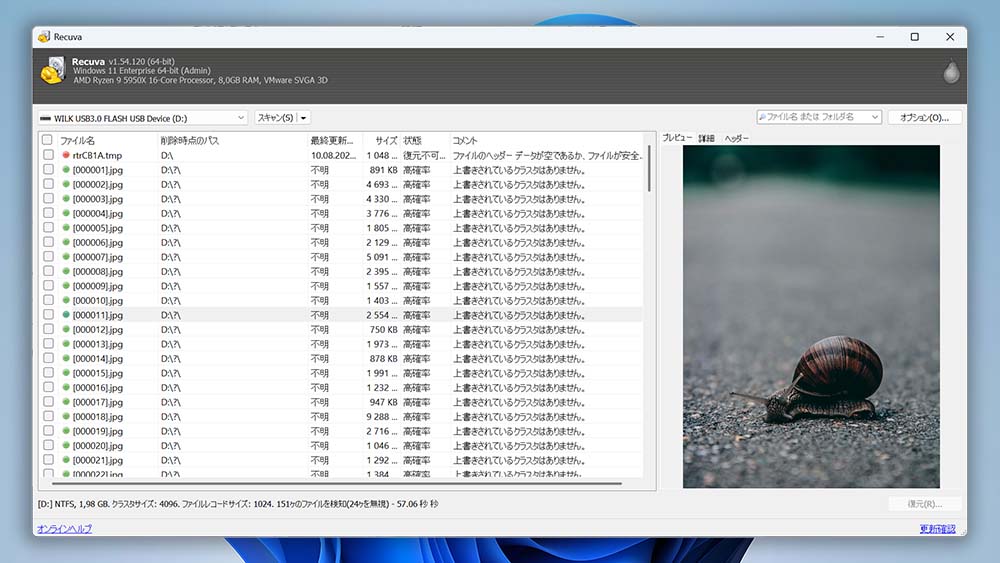This screenshot has height=563, width=1000.
Task: Sort by 削除時点のパス column header
Action: coord(232,140)
